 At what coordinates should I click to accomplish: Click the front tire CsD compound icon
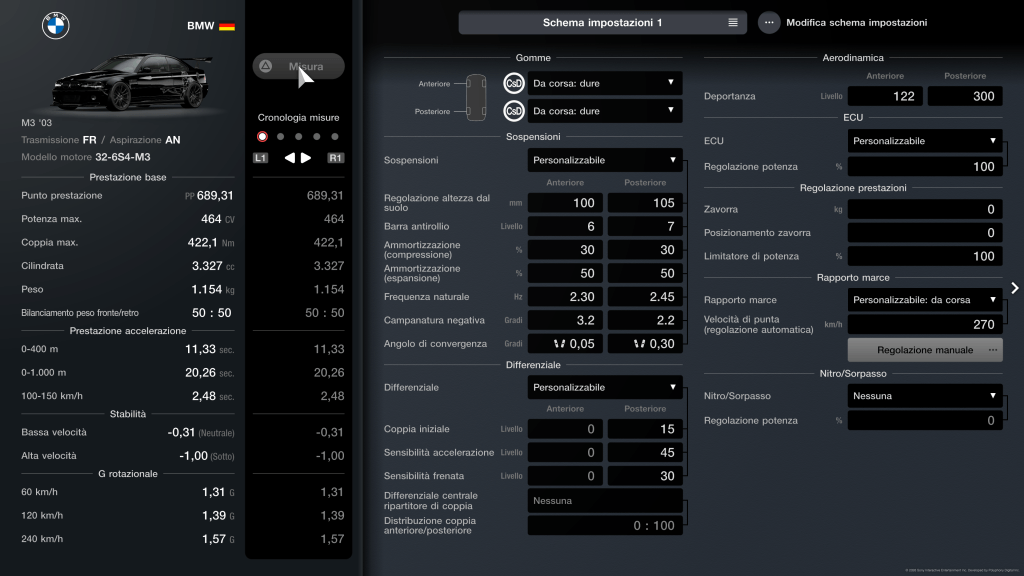pos(514,84)
